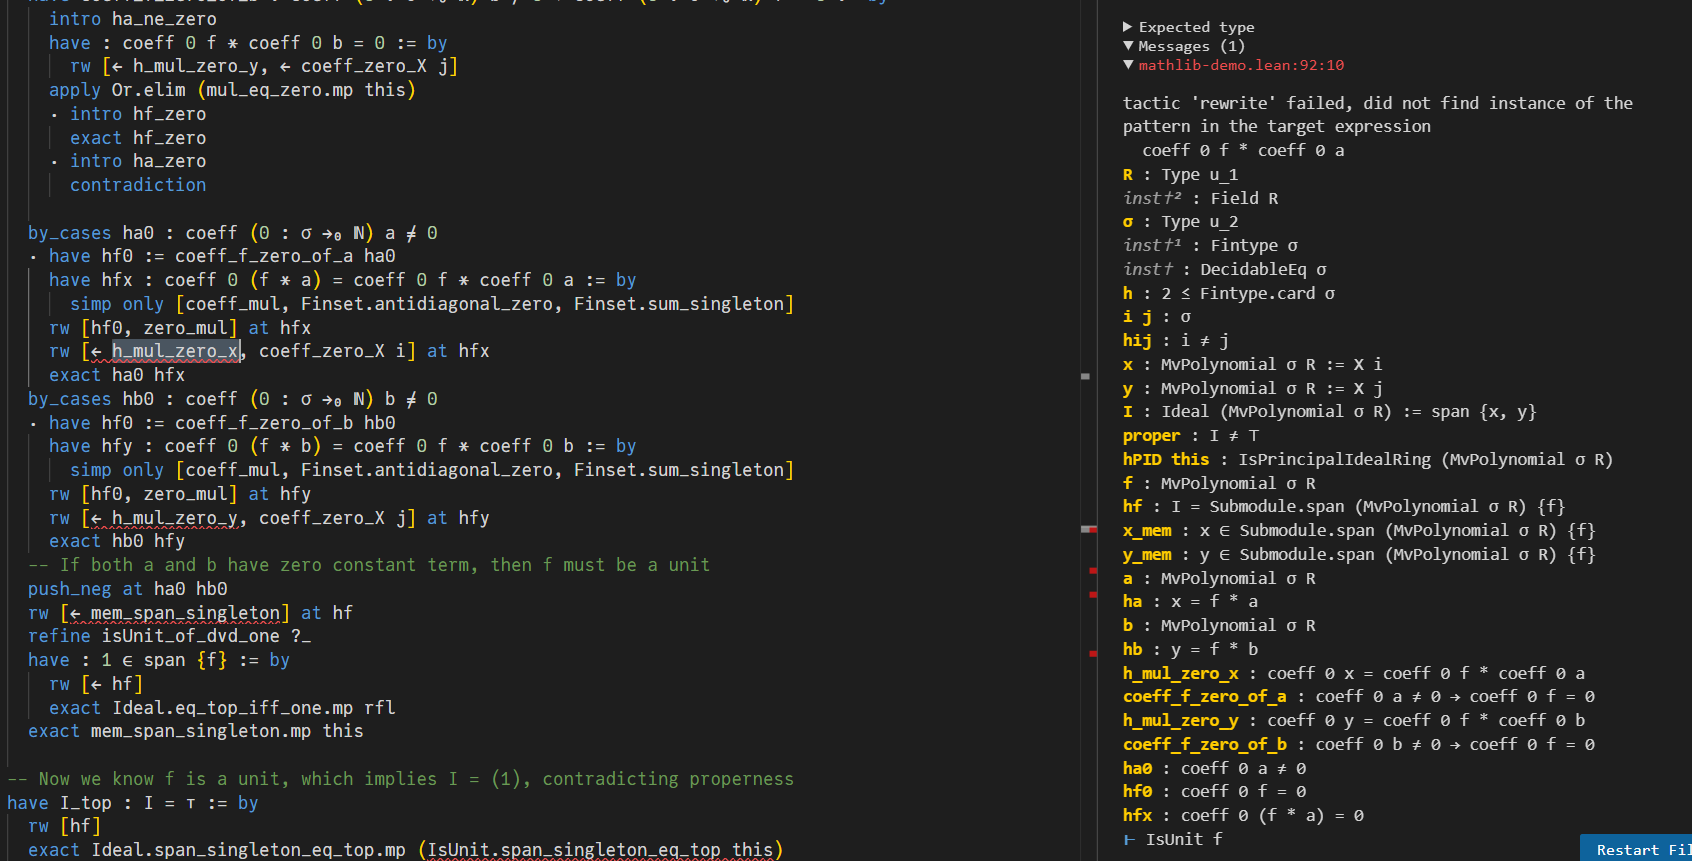This screenshot has height=861, width=1692.
Task: Click the 'have I_top' code line
Action: click(130, 803)
